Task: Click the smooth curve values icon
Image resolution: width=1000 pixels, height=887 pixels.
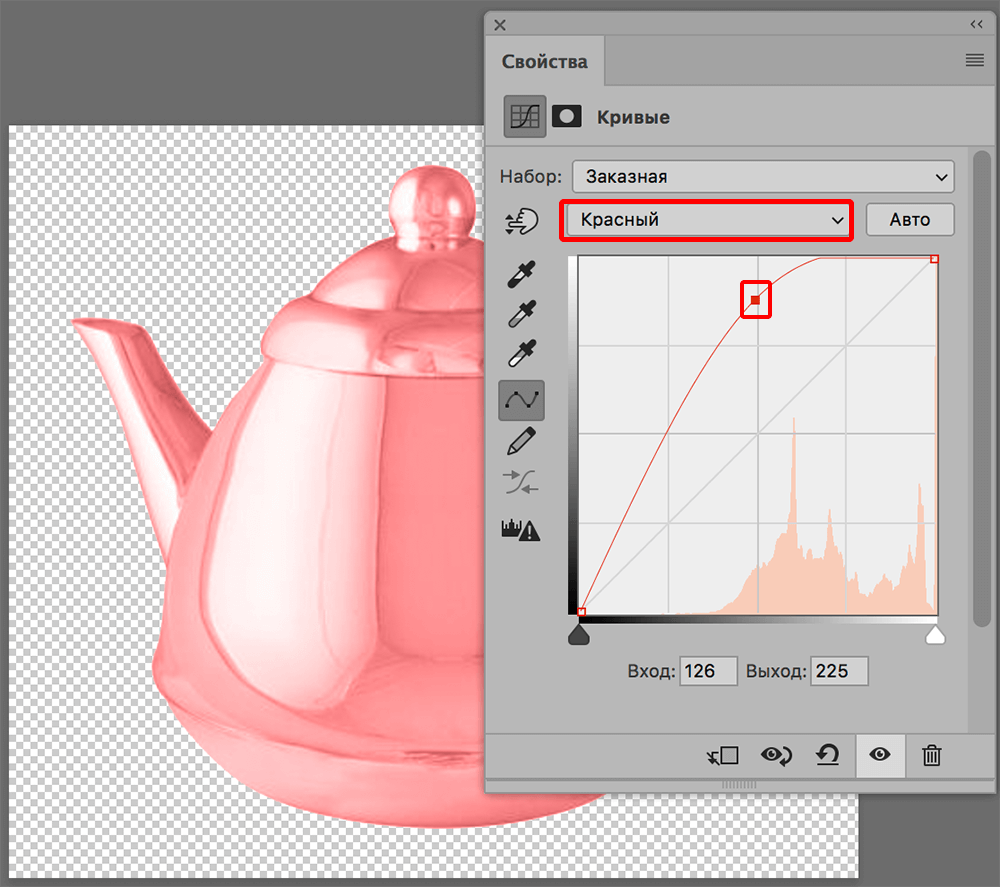Action: [x=521, y=484]
